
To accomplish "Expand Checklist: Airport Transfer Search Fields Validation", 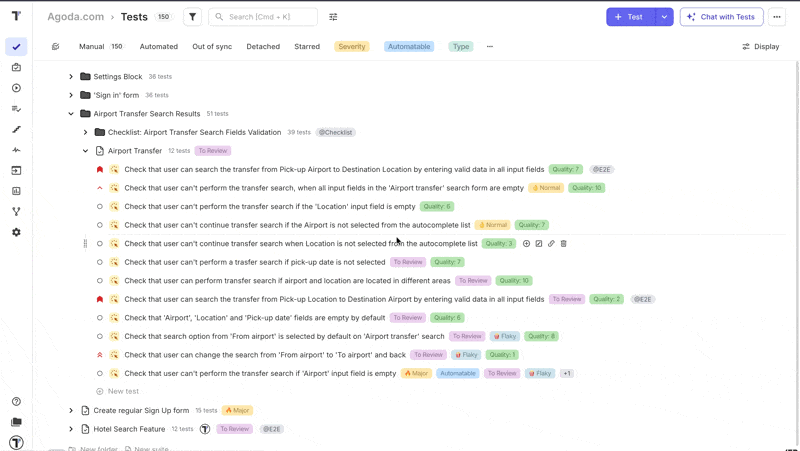I will point(85,132).
